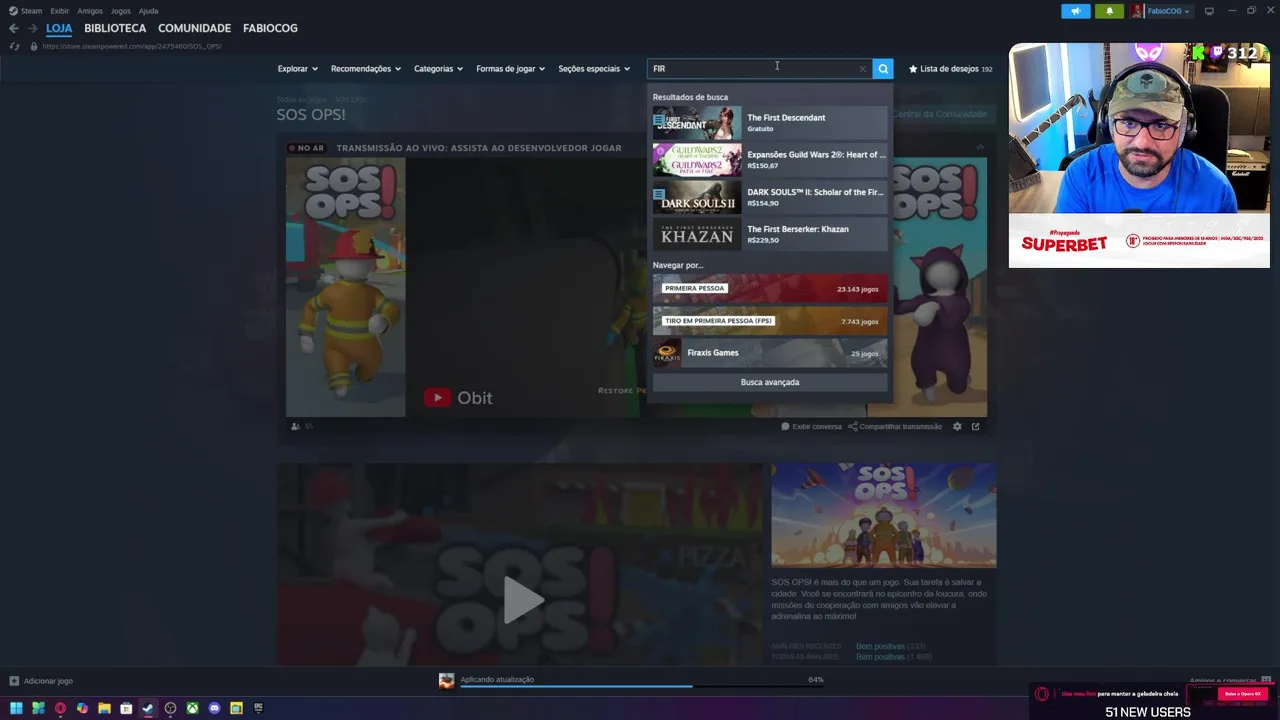Switch to the COMUNIDADE tab
Image resolution: width=1280 pixels, height=720 pixels.
(194, 28)
